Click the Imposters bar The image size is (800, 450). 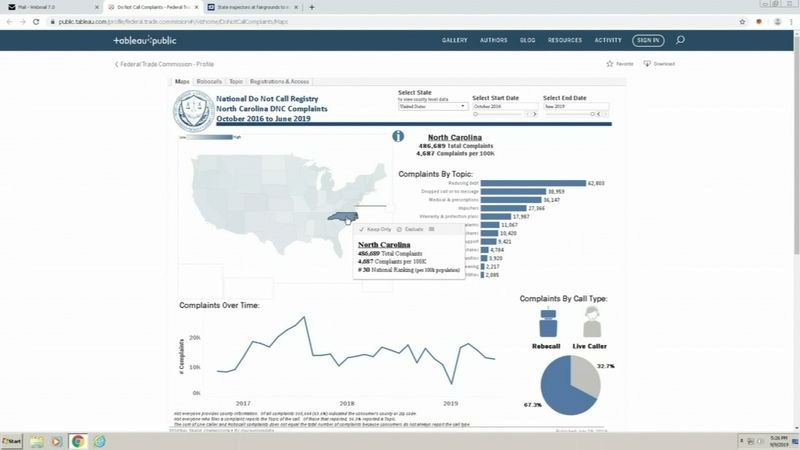click(x=504, y=208)
